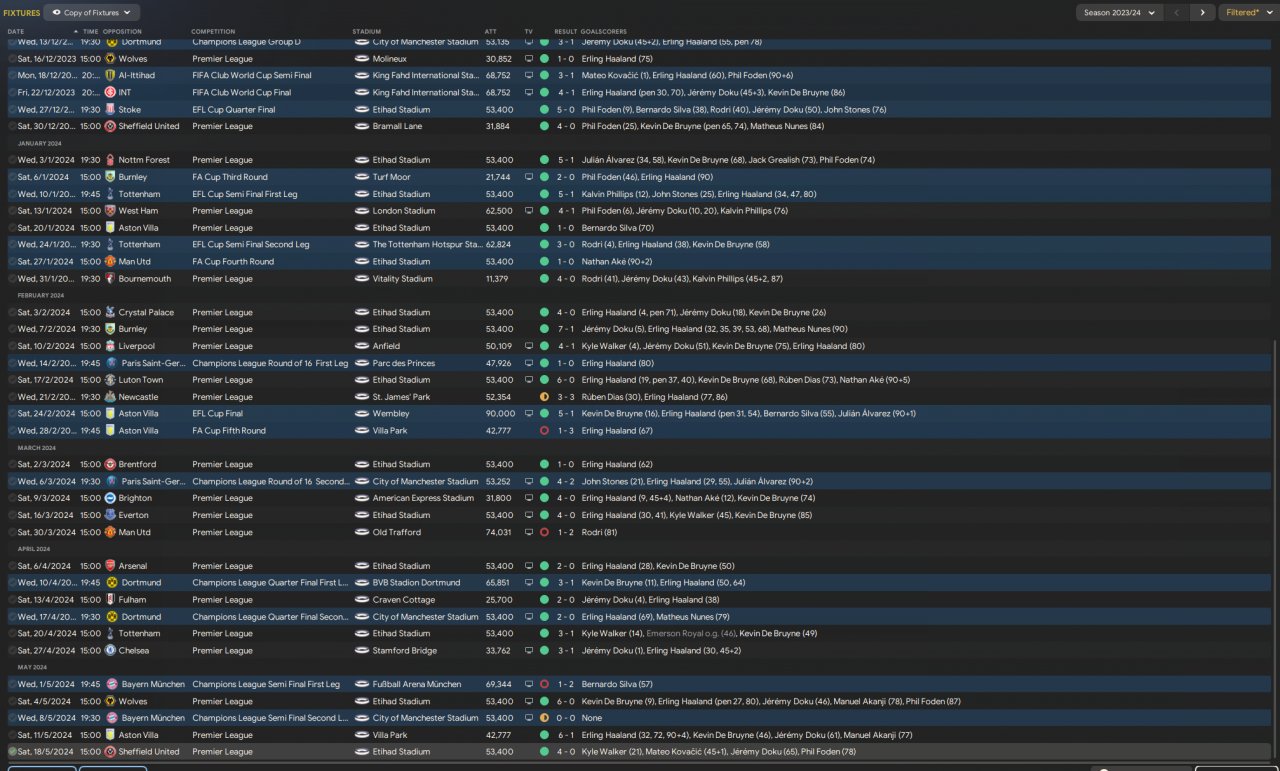Image resolution: width=1280 pixels, height=771 pixels.
Task: Click the INT club badge
Action: point(110,93)
